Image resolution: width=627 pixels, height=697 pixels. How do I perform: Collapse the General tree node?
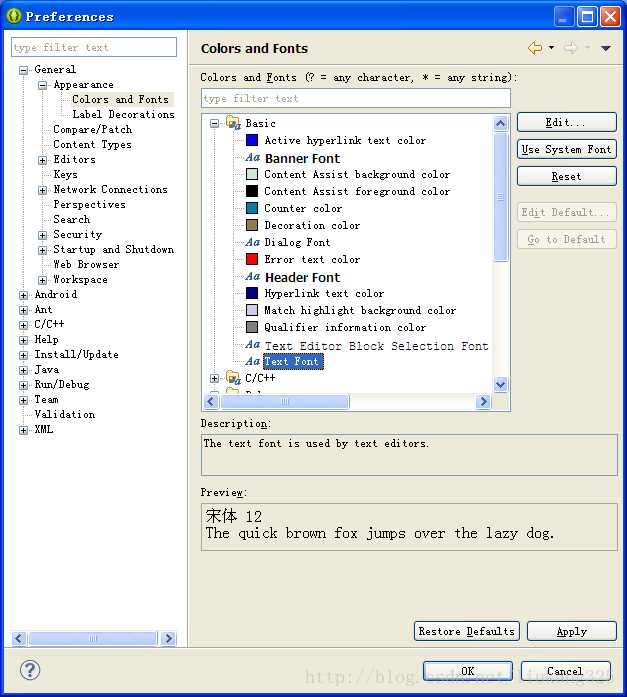tap(24, 70)
